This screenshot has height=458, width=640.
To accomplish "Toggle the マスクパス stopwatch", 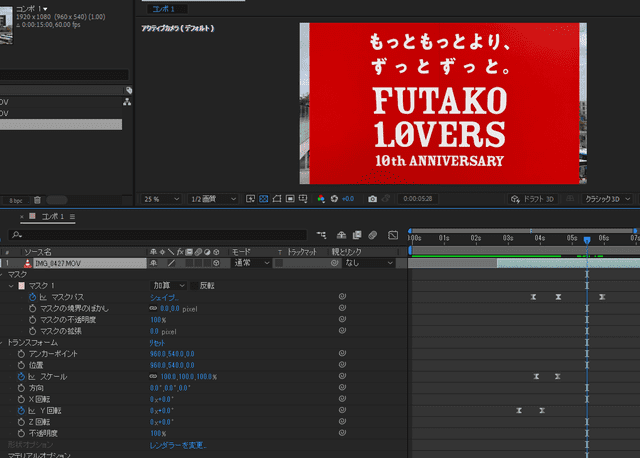I will click(32, 297).
